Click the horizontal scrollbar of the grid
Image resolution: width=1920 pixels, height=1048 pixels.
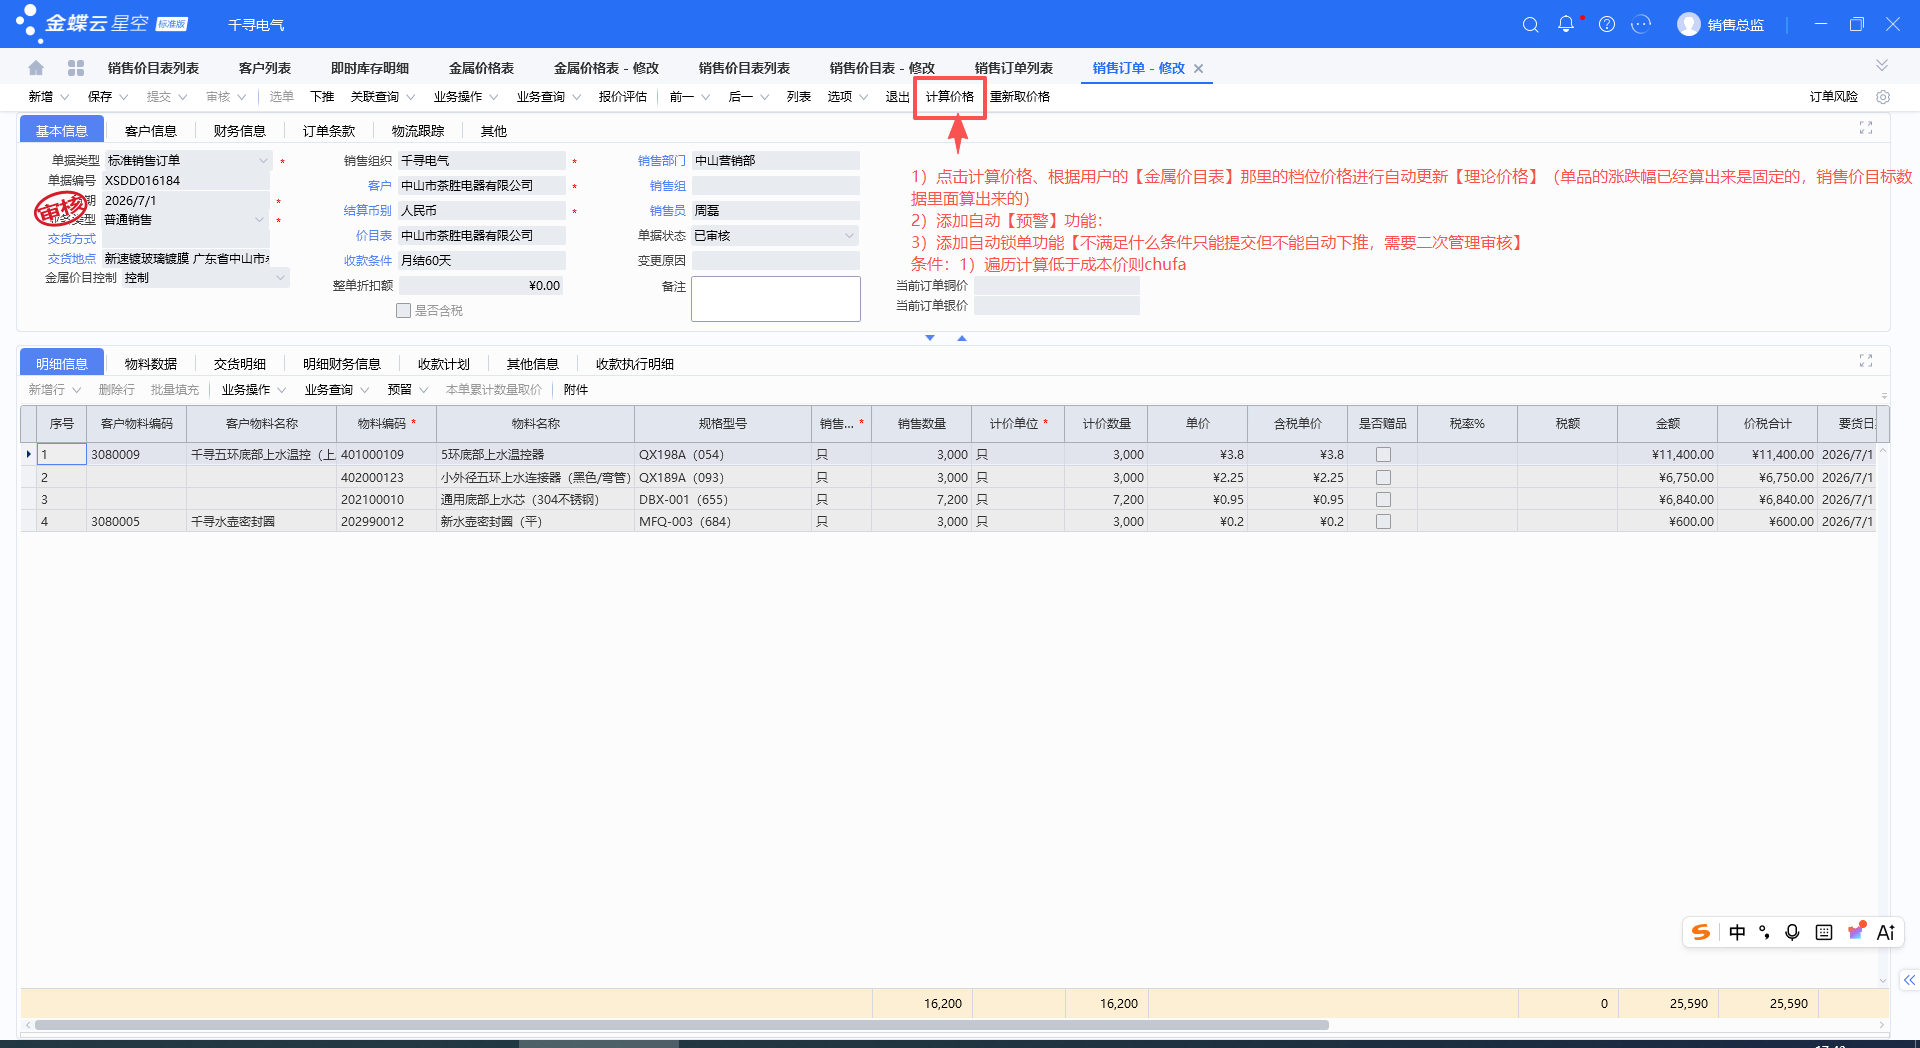tap(681, 1025)
